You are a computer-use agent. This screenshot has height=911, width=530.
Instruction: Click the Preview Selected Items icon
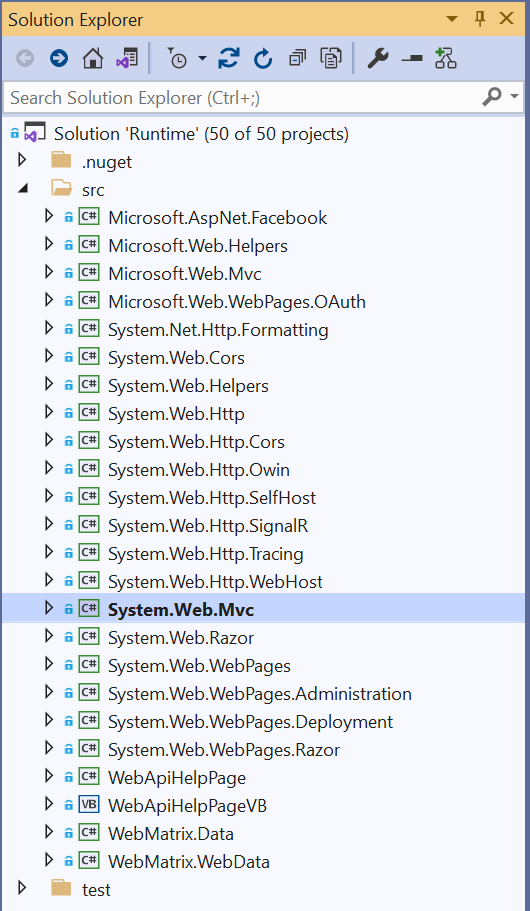click(412, 59)
